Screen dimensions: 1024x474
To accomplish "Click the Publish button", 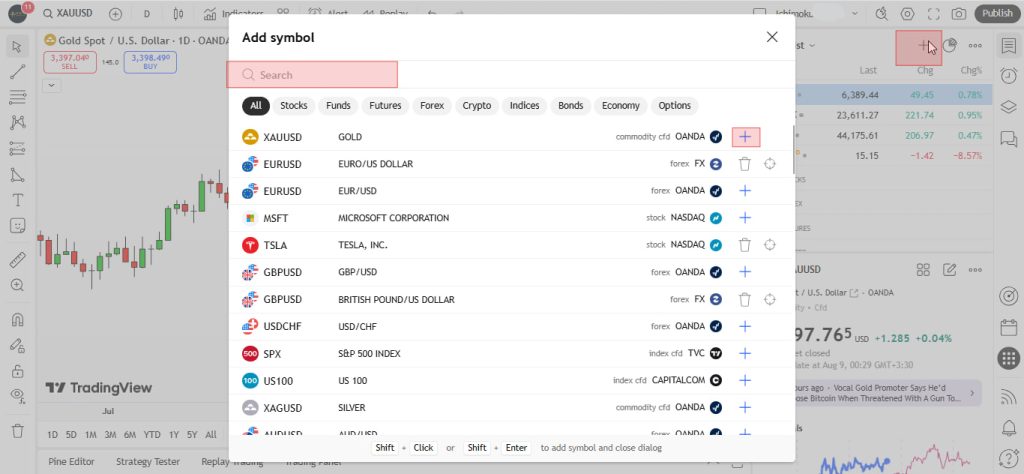I will [x=997, y=13].
